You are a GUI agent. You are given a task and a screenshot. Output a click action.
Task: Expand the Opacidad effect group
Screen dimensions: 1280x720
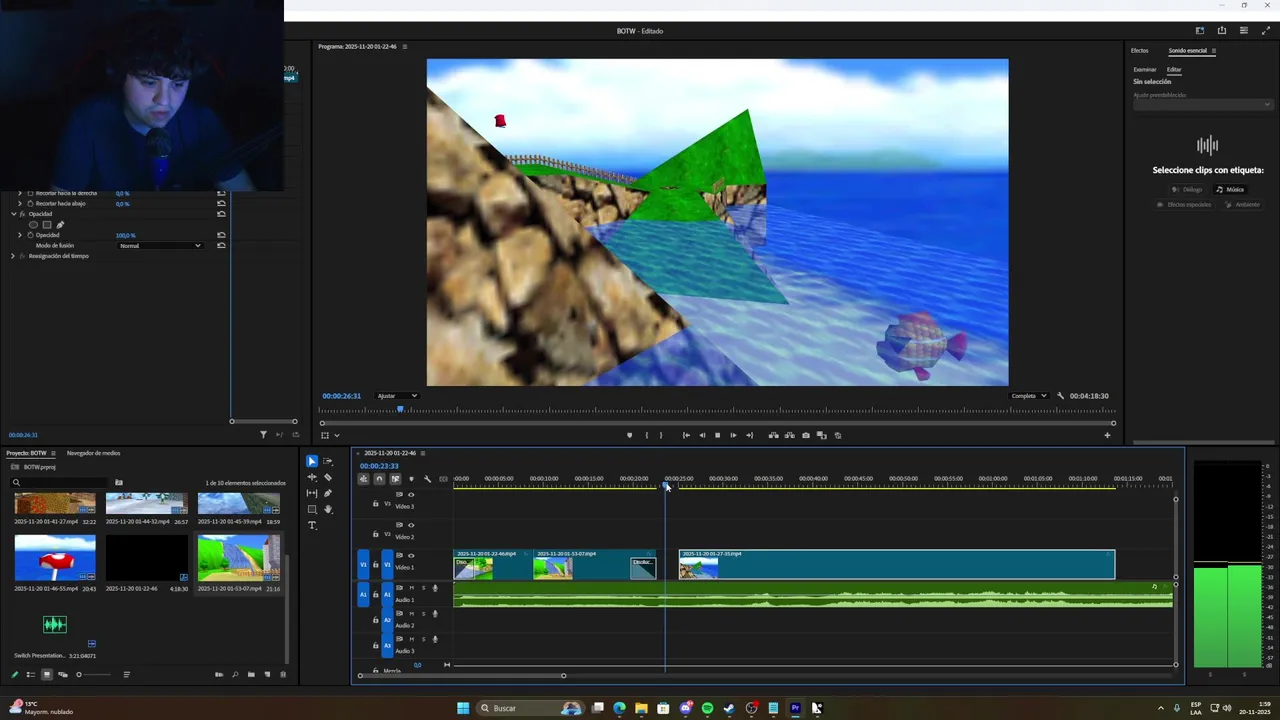(x=13, y=214)
